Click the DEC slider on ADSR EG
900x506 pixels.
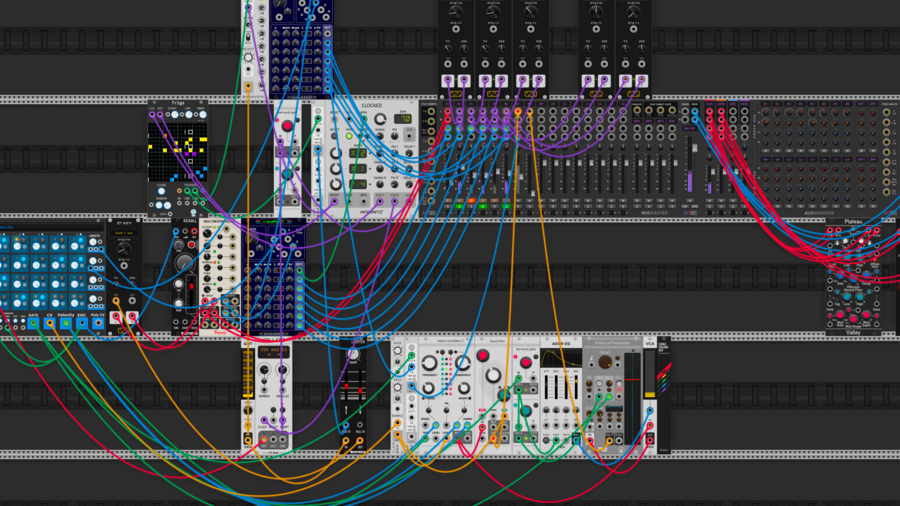pyautogui.click(x=557, y=388)
